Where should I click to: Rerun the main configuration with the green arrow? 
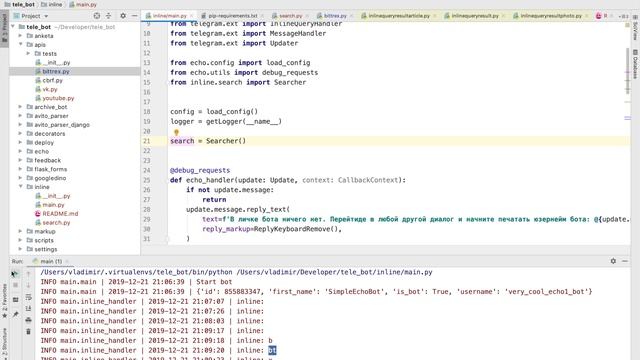pyautogui.click(x=15, y=274)
